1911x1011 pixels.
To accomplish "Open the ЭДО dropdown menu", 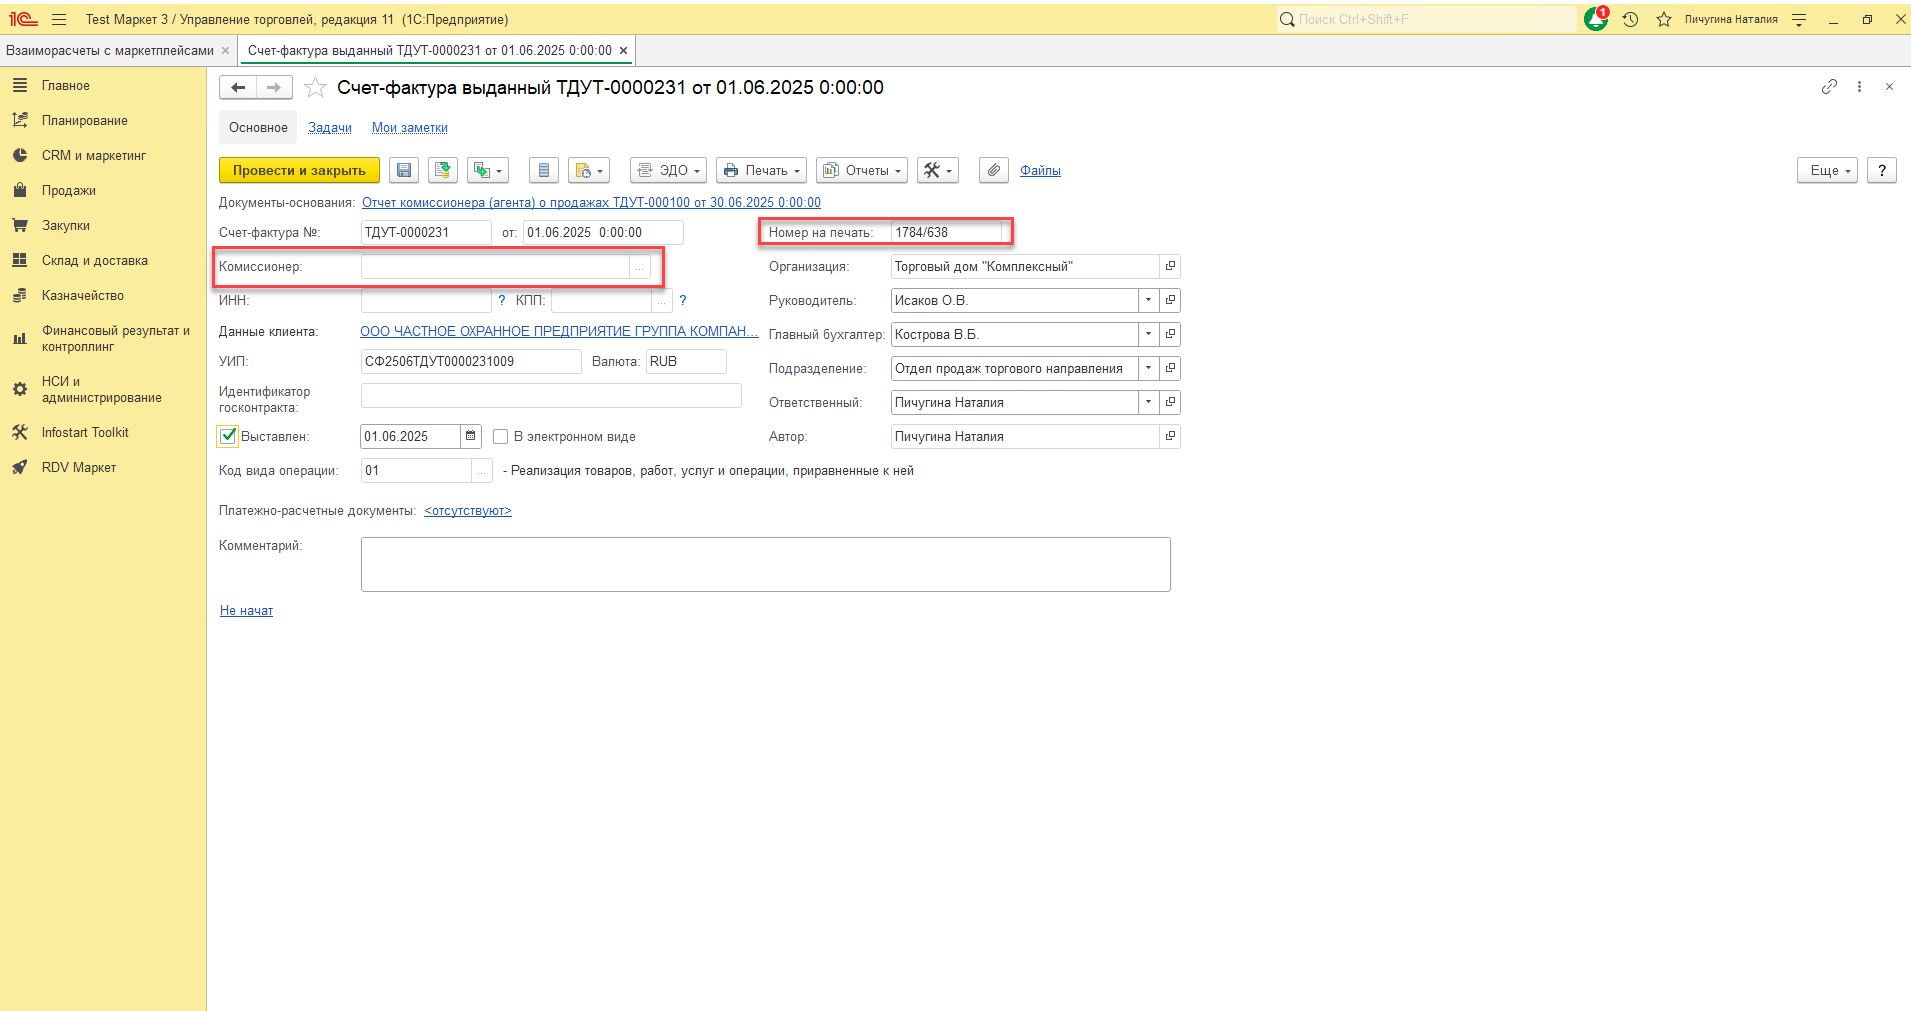I will pos(668,171).
